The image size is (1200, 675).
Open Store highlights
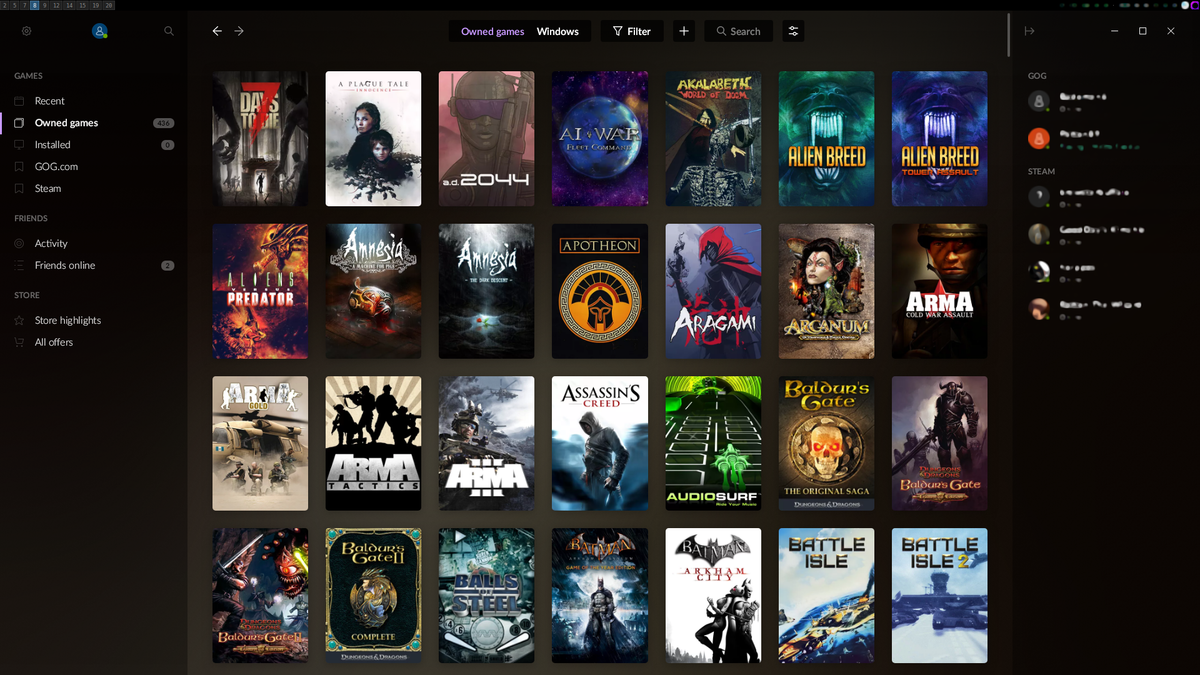67,320
